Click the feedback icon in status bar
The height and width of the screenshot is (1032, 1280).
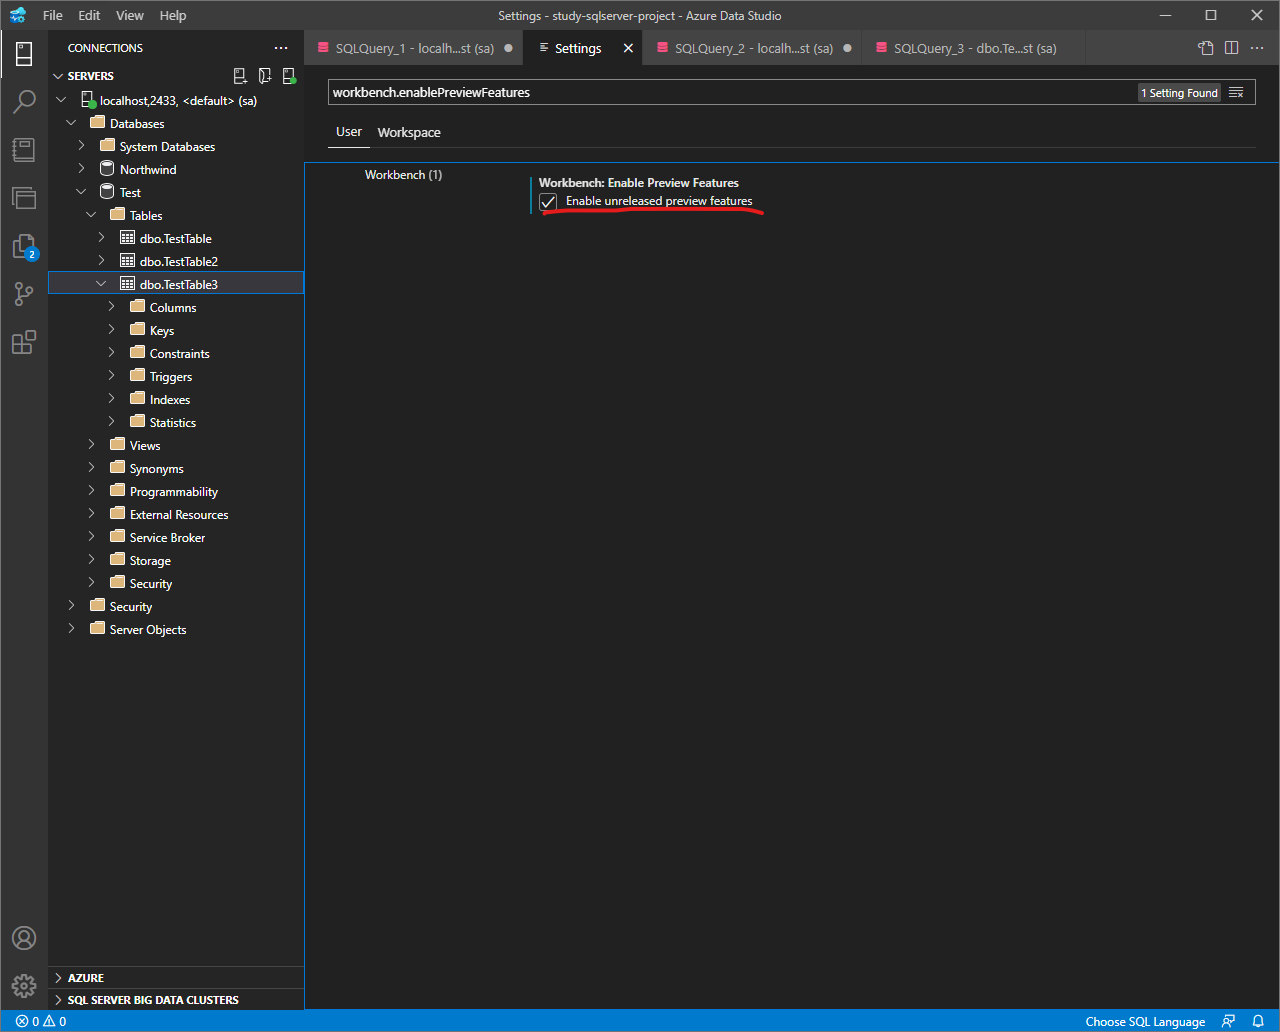pyautogui.click(x=1228, y=1021)
